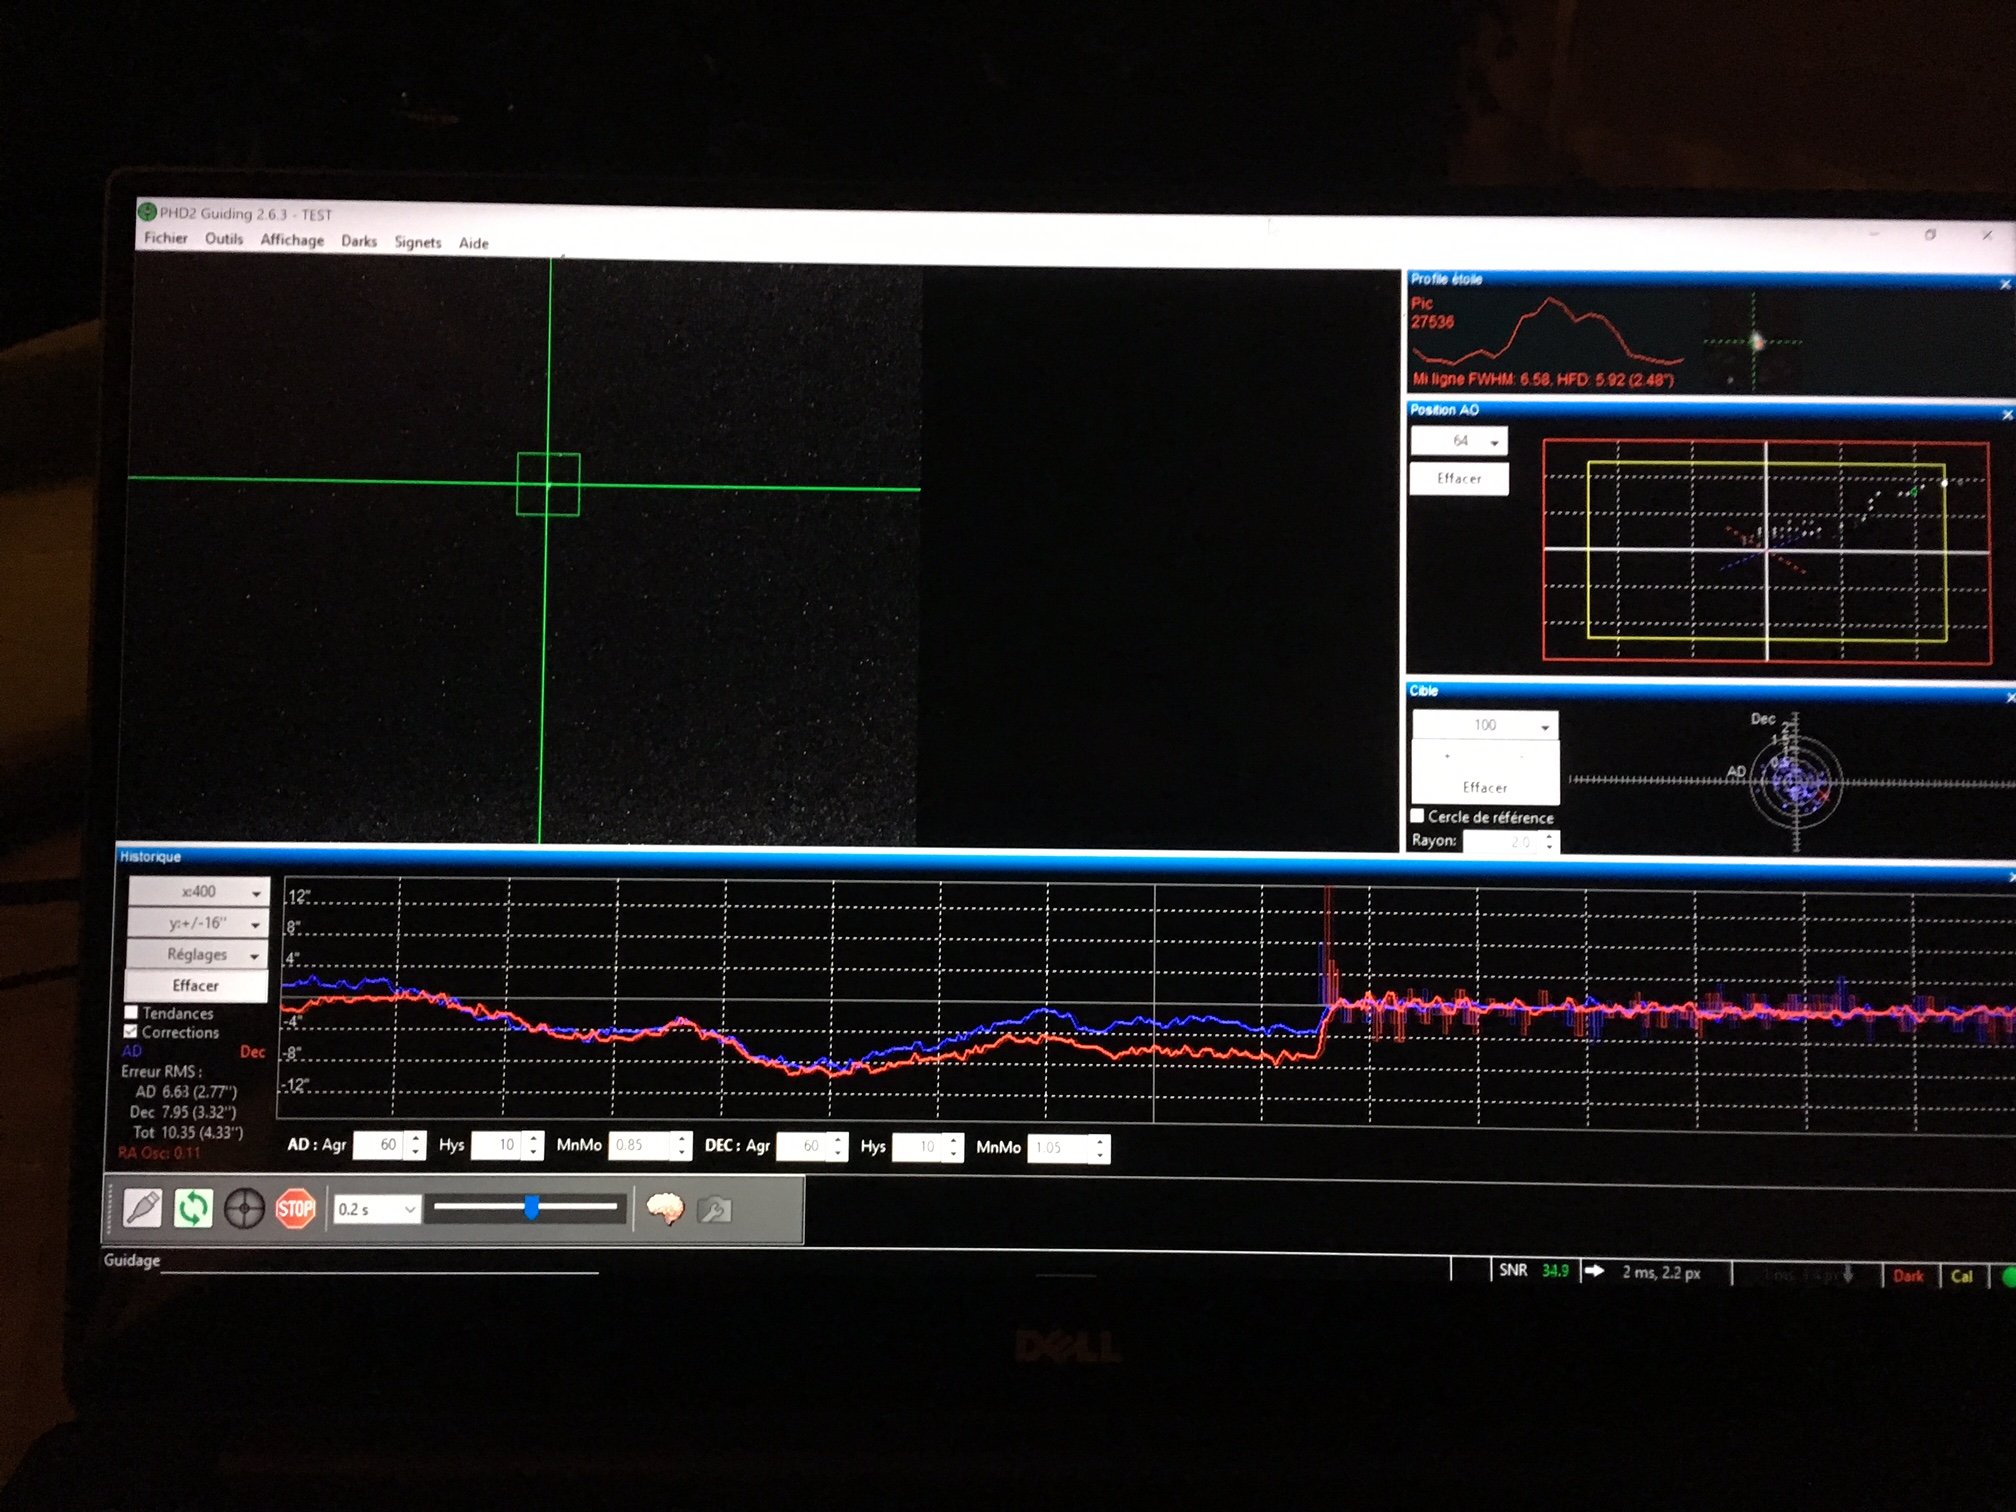Image resolution: width=2016 pixels, height=1512 pixels.
Task: Open the Outils menu
Action: [x=224, y=239]
